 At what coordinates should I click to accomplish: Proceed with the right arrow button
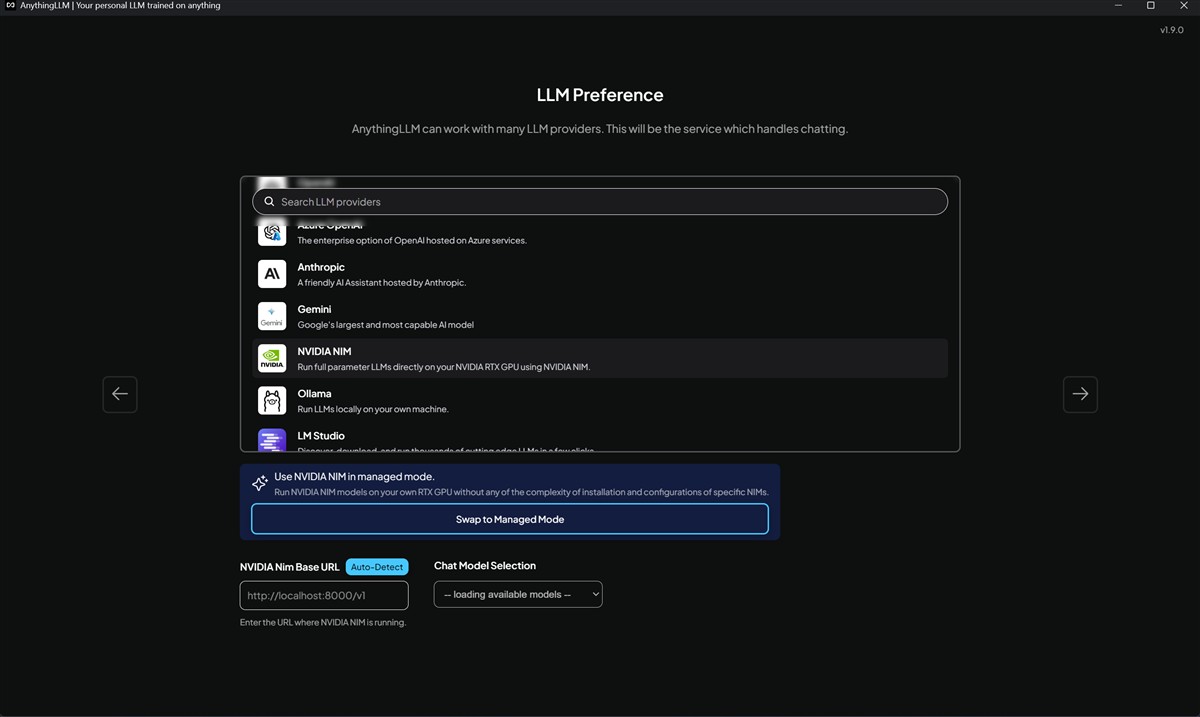1080,394
